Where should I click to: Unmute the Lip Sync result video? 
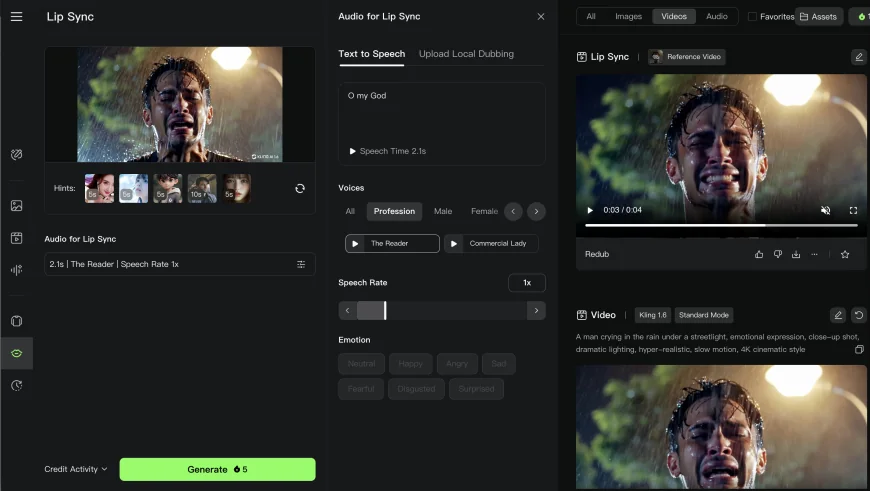click(826, 210)
